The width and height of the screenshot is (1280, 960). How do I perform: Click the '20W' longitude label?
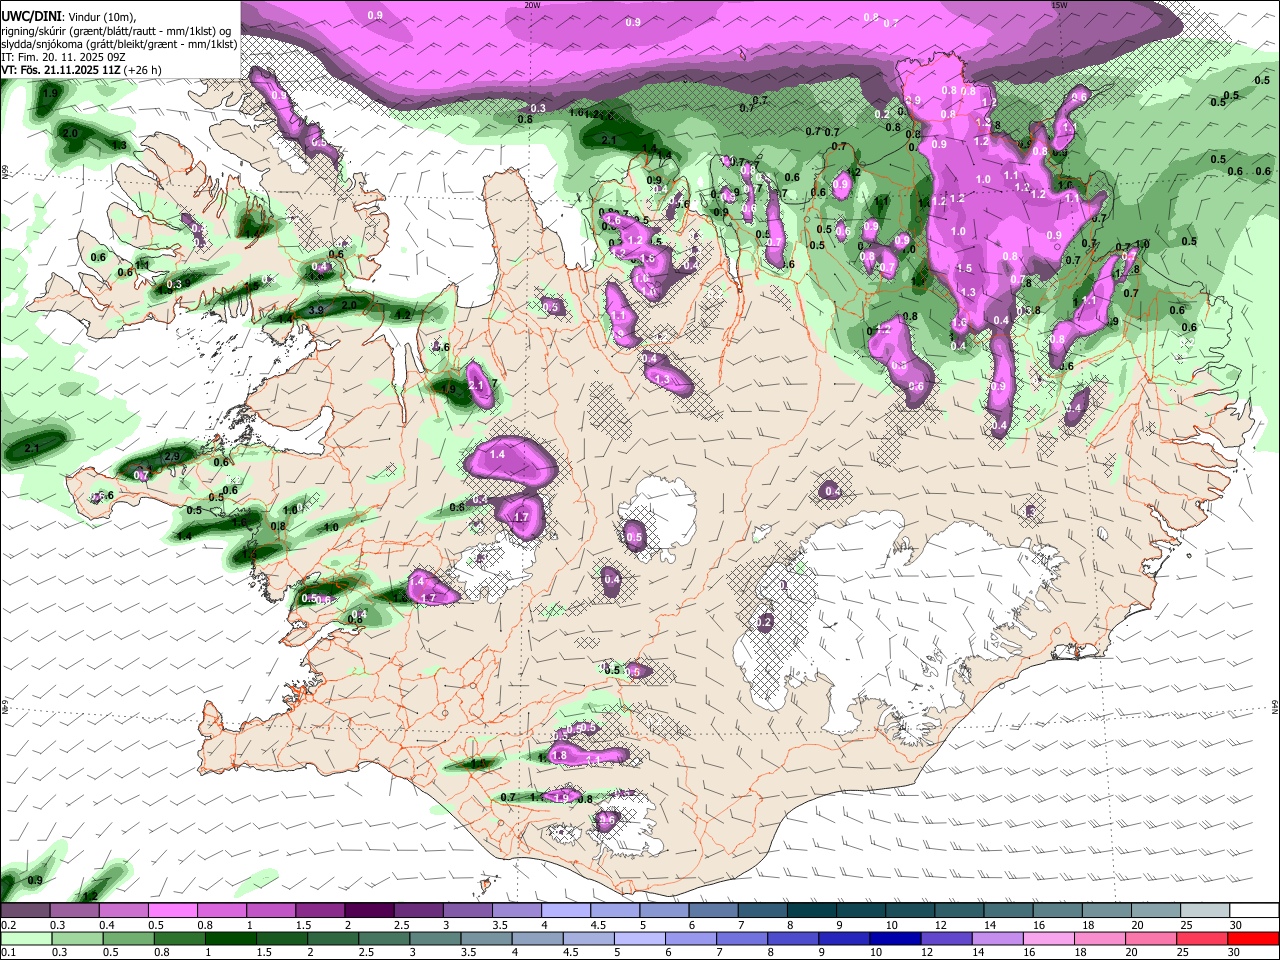click(532, 5)
